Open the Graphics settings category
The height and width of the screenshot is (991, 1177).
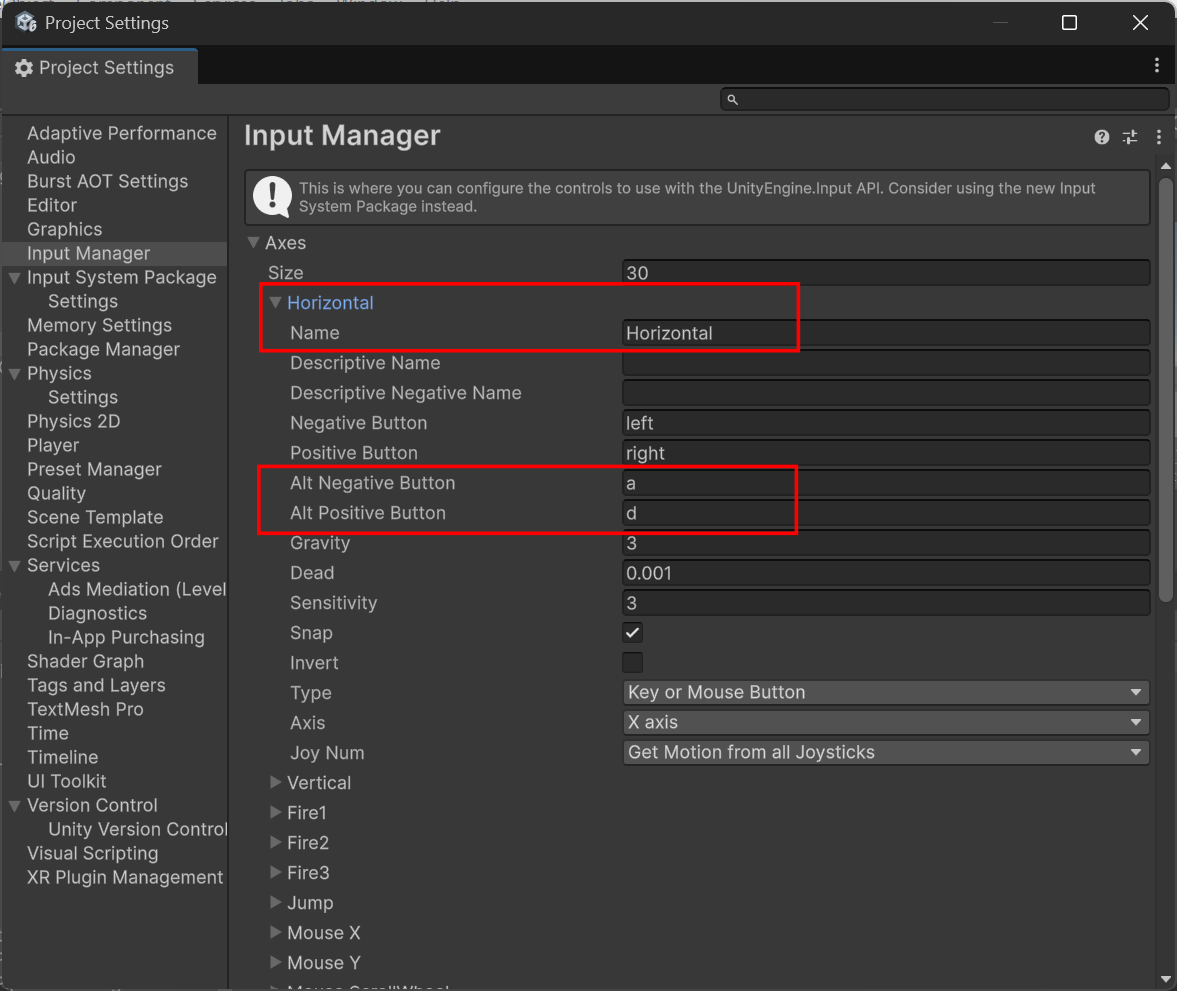65,229
